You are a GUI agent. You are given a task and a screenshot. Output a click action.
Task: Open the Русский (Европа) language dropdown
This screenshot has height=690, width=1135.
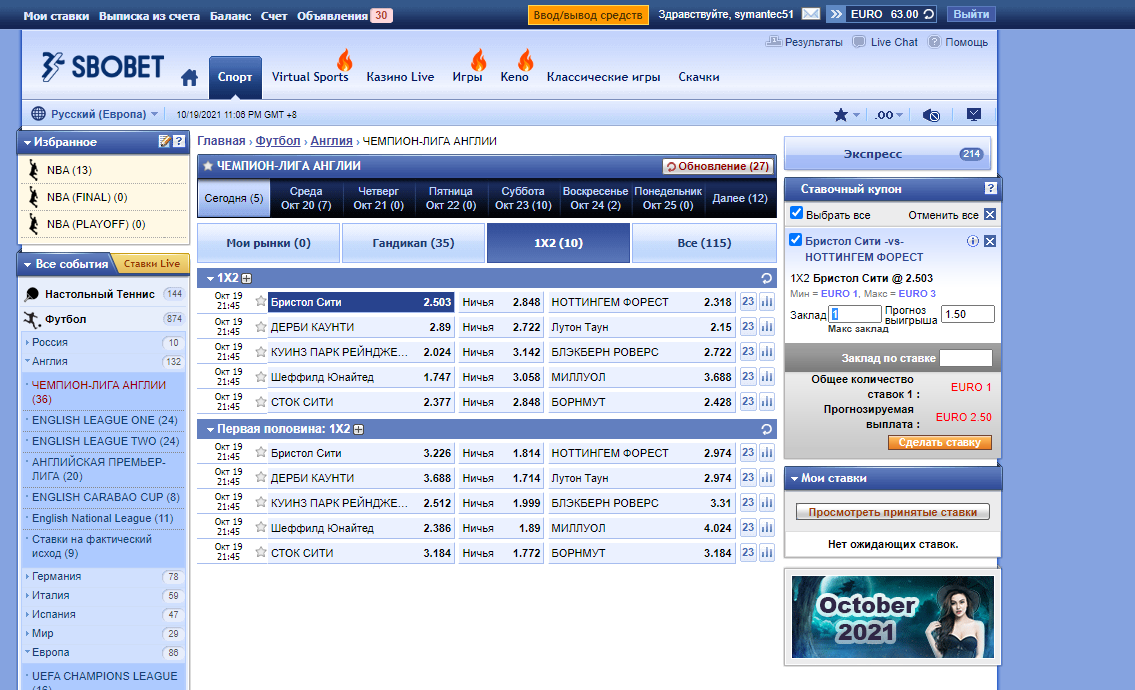point(95,115)
